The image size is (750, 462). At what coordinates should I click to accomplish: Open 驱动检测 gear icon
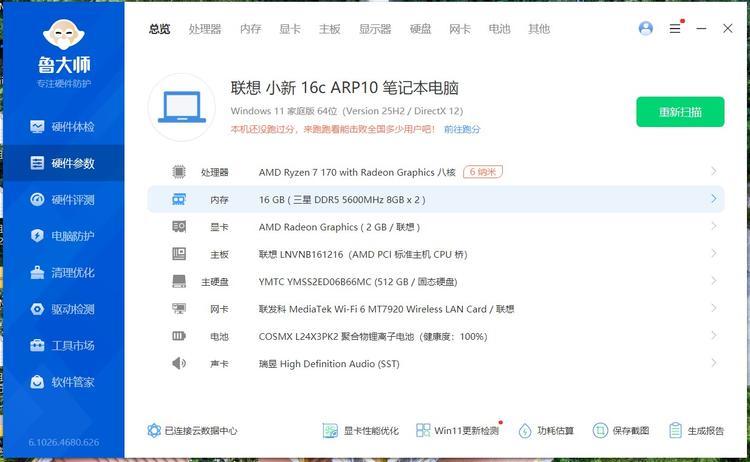point(37,309)
